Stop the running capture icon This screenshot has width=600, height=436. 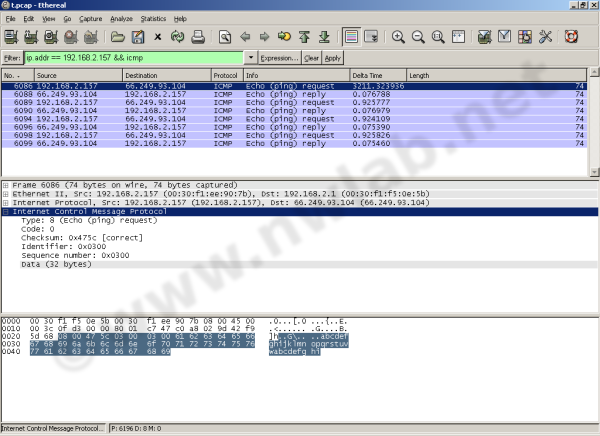tap(71, 37)
